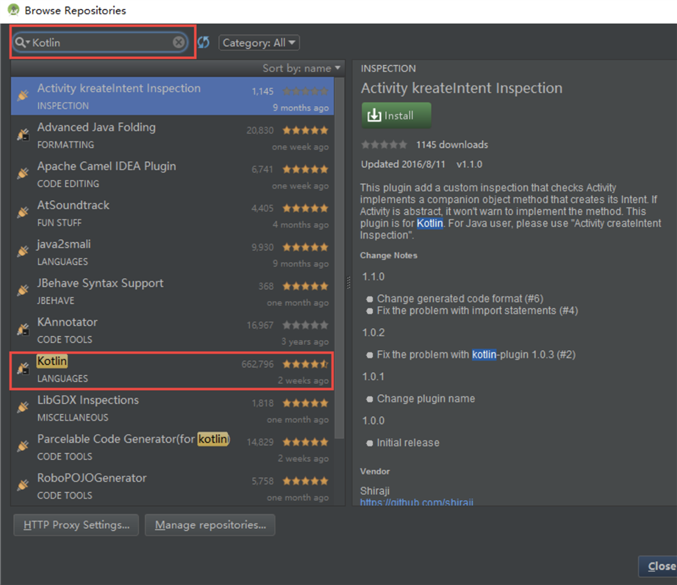Click the plug icon beside Activity kreateIntent Inspection
Viewport: 677px width, 585px height.
(x=23, y=95)
